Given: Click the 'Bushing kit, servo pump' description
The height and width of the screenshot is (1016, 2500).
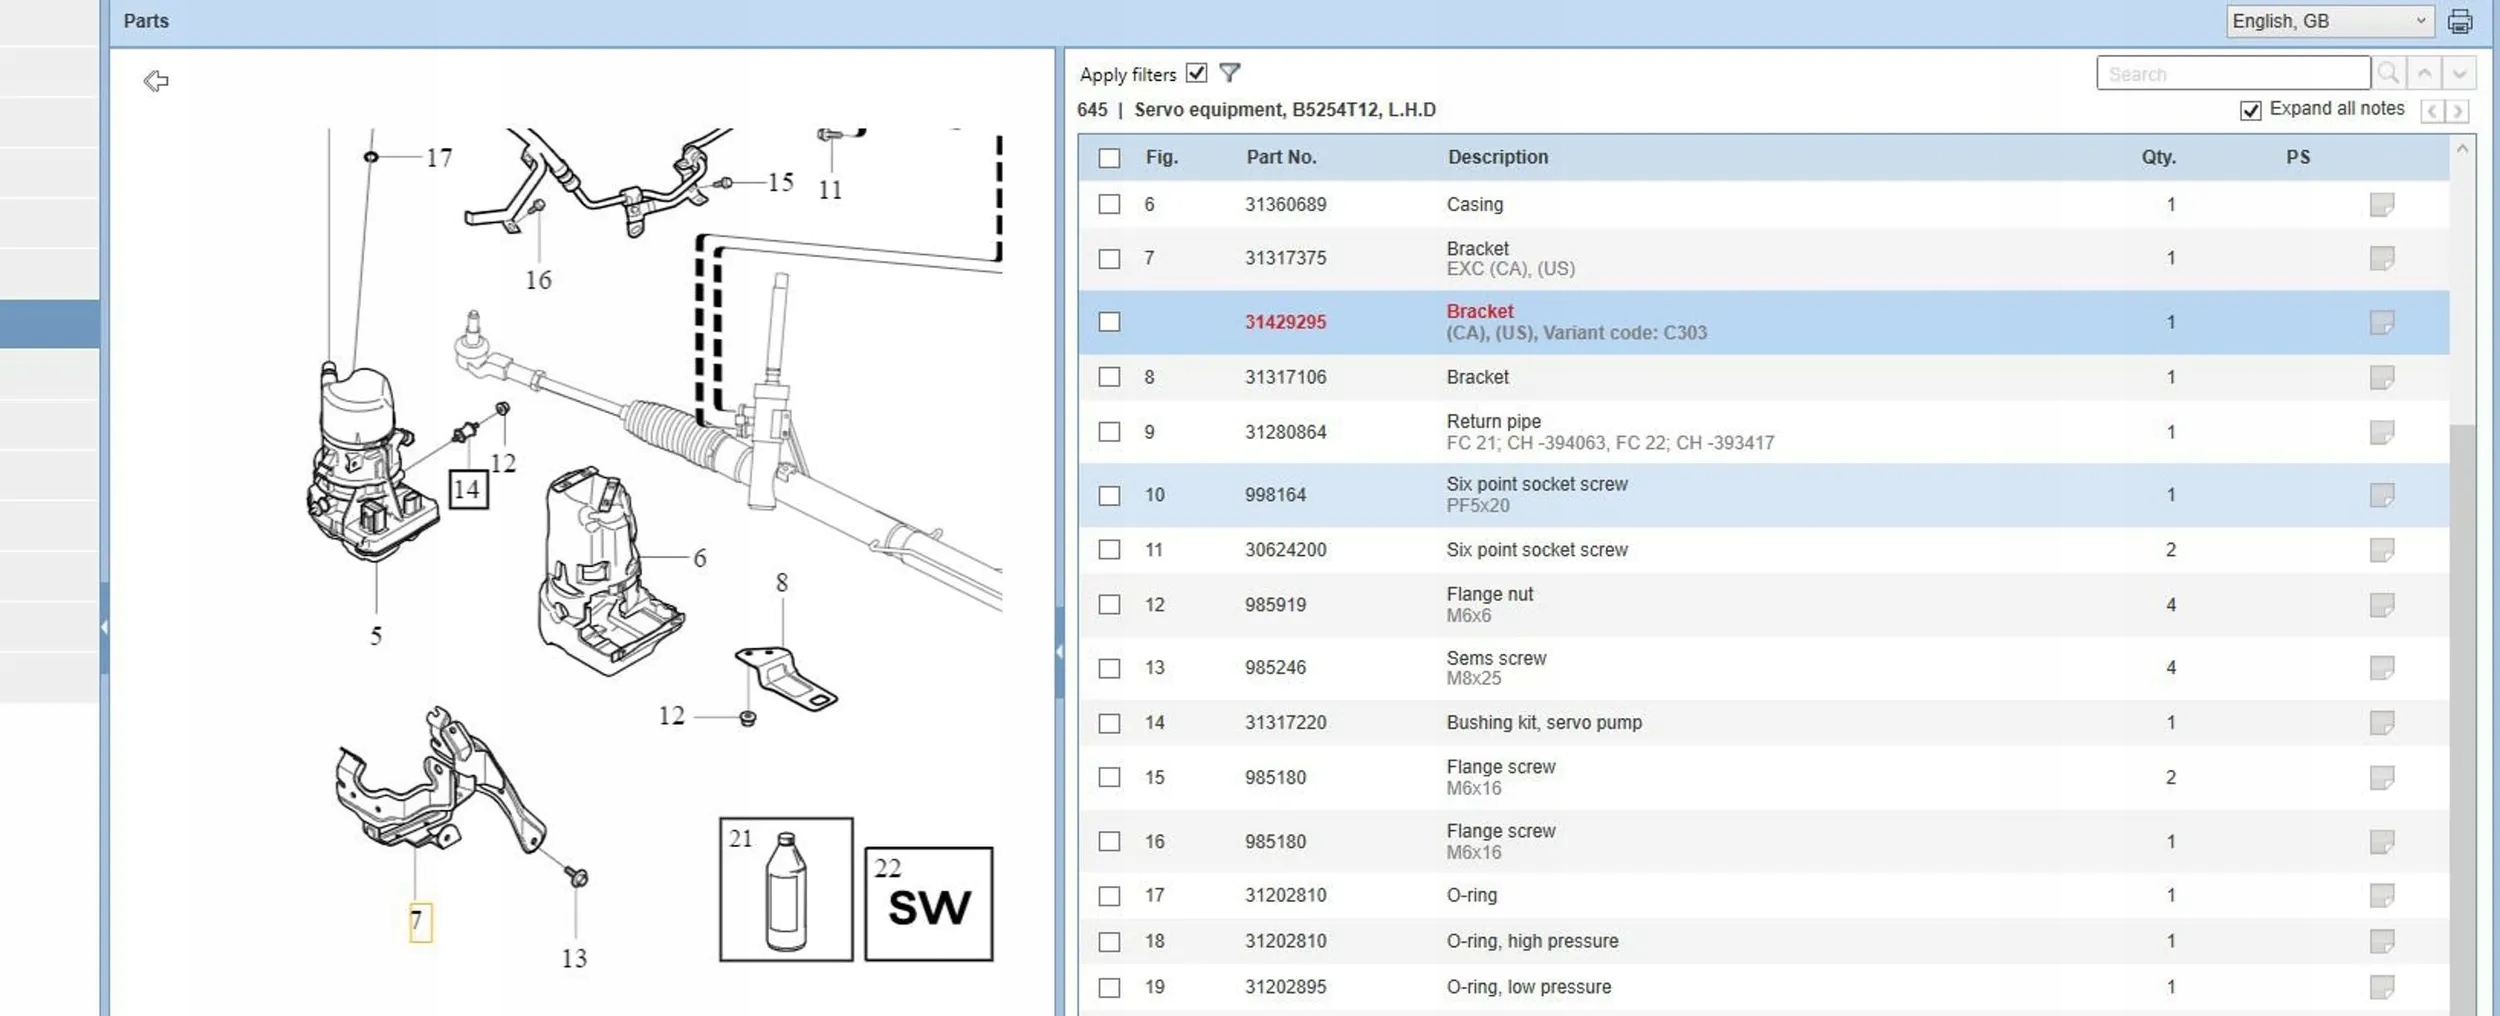Looking at the screenshot, I should click(1544, 723).
